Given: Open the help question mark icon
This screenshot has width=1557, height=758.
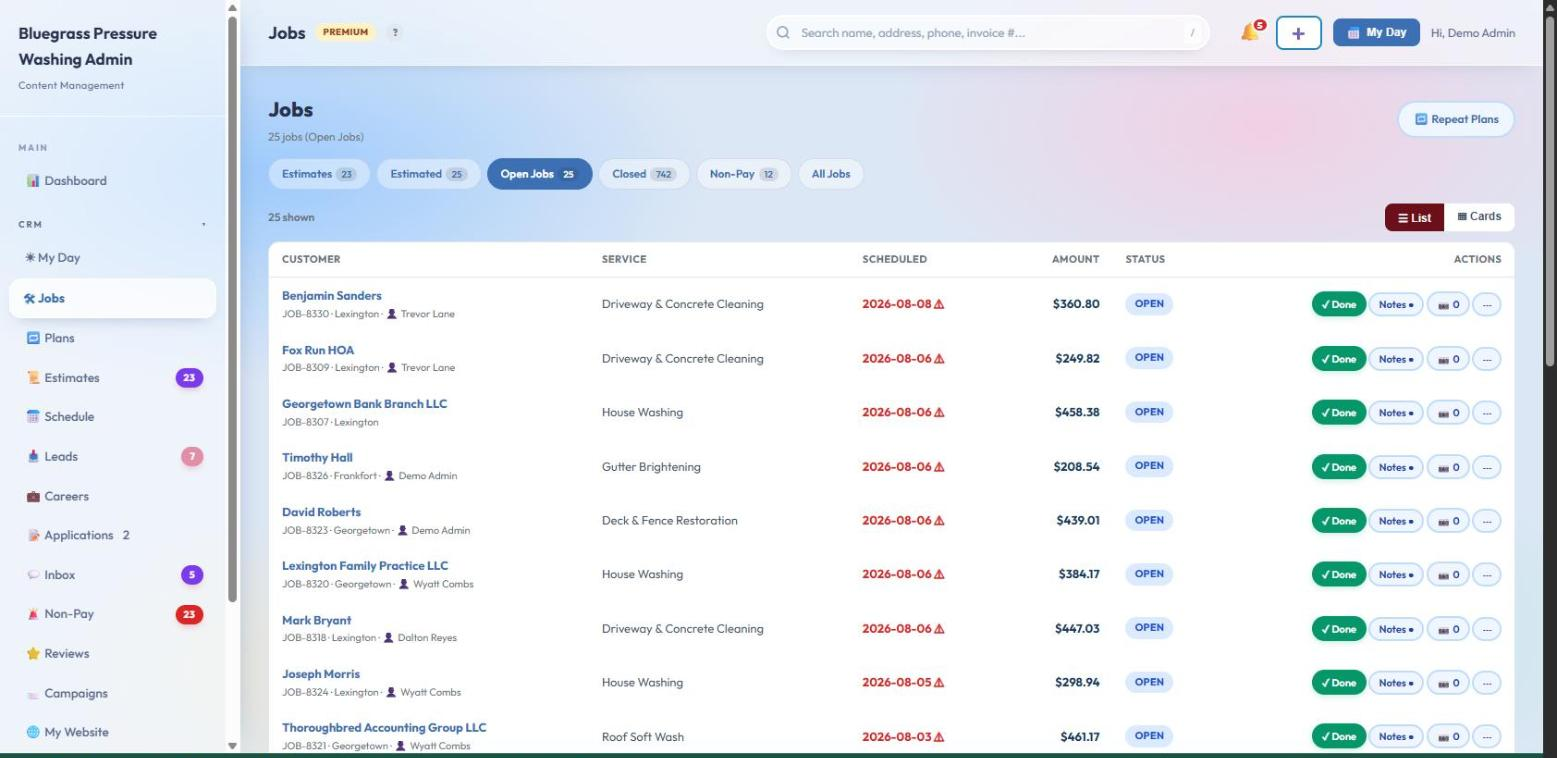Looking at the screenshot, I should click(x=395, y=32).
